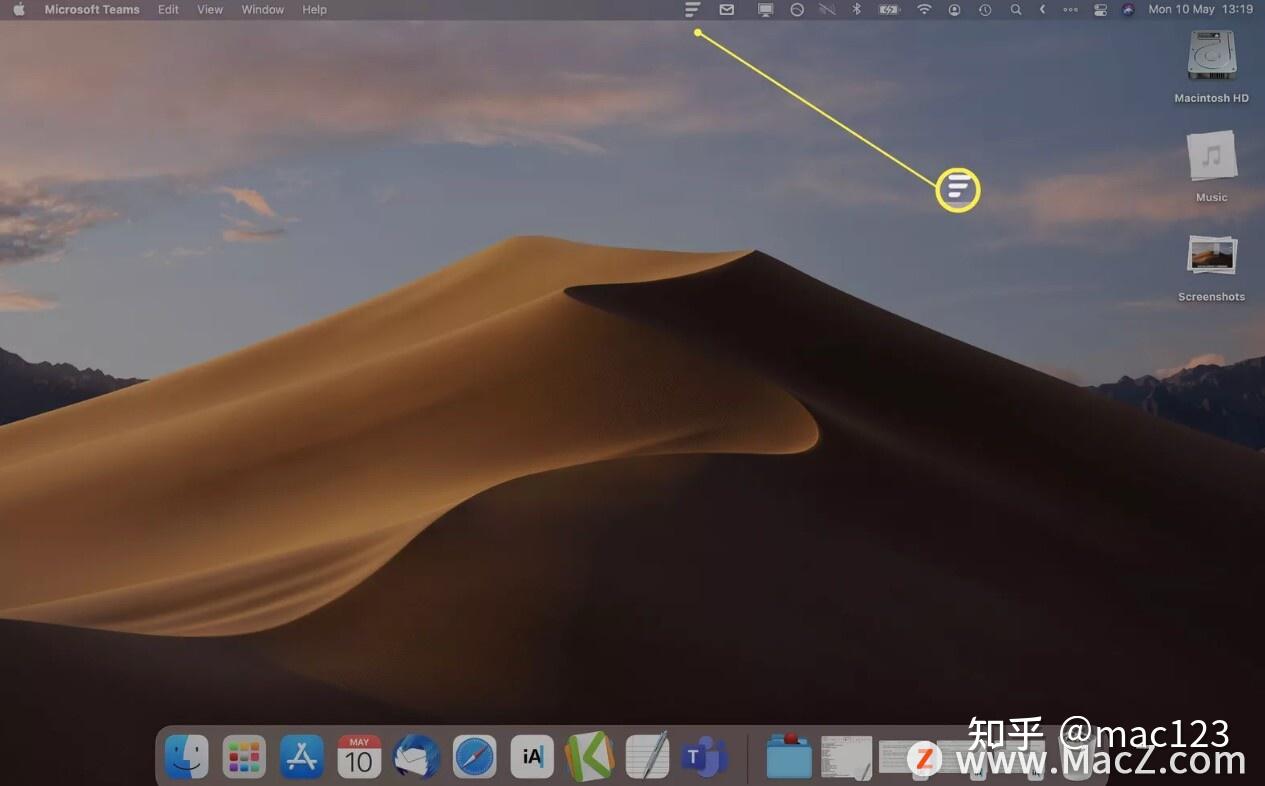Image resolution: width=1265 pixels, height=786 pixels.
Task: Open the Calendar app showing May 10
Action: point(359,757)
